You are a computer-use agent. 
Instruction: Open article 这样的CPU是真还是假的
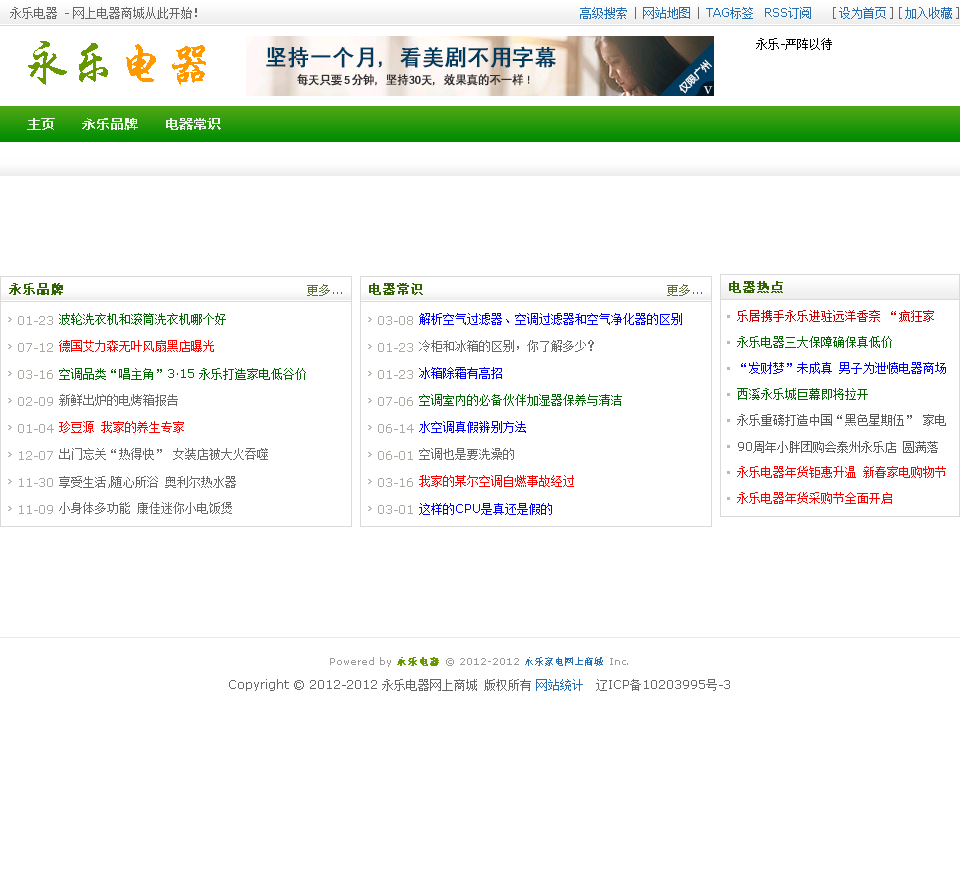[486, 509]
